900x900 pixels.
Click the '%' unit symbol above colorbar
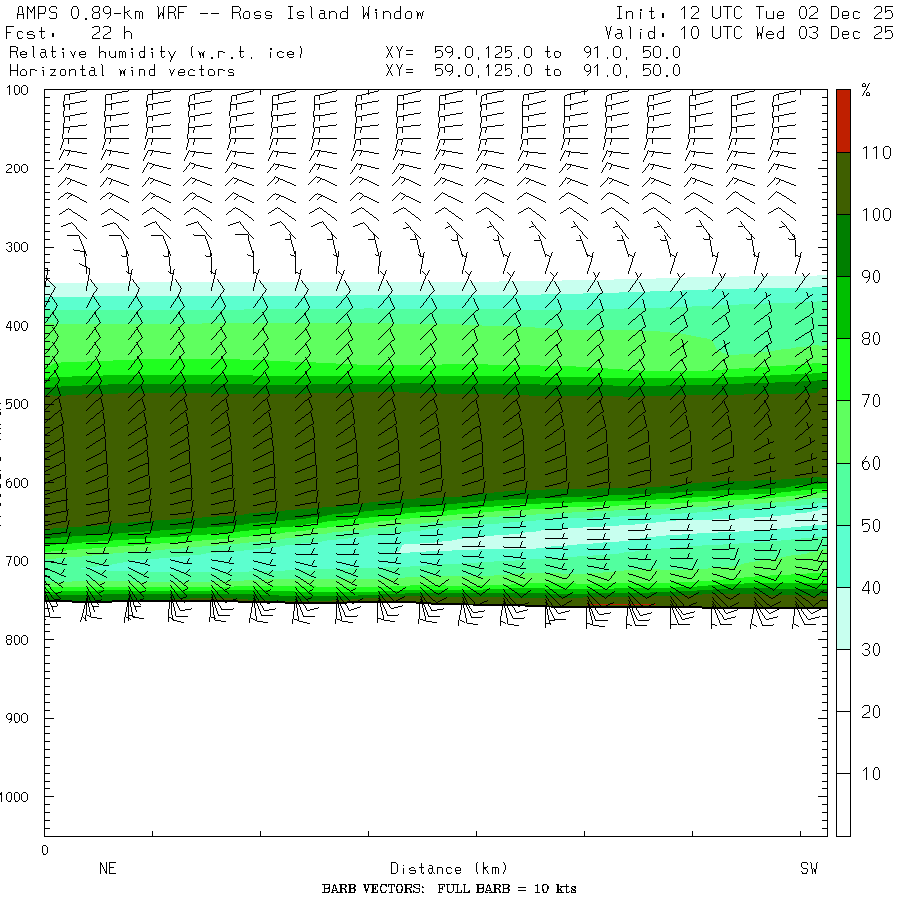(x=866, y=90)
